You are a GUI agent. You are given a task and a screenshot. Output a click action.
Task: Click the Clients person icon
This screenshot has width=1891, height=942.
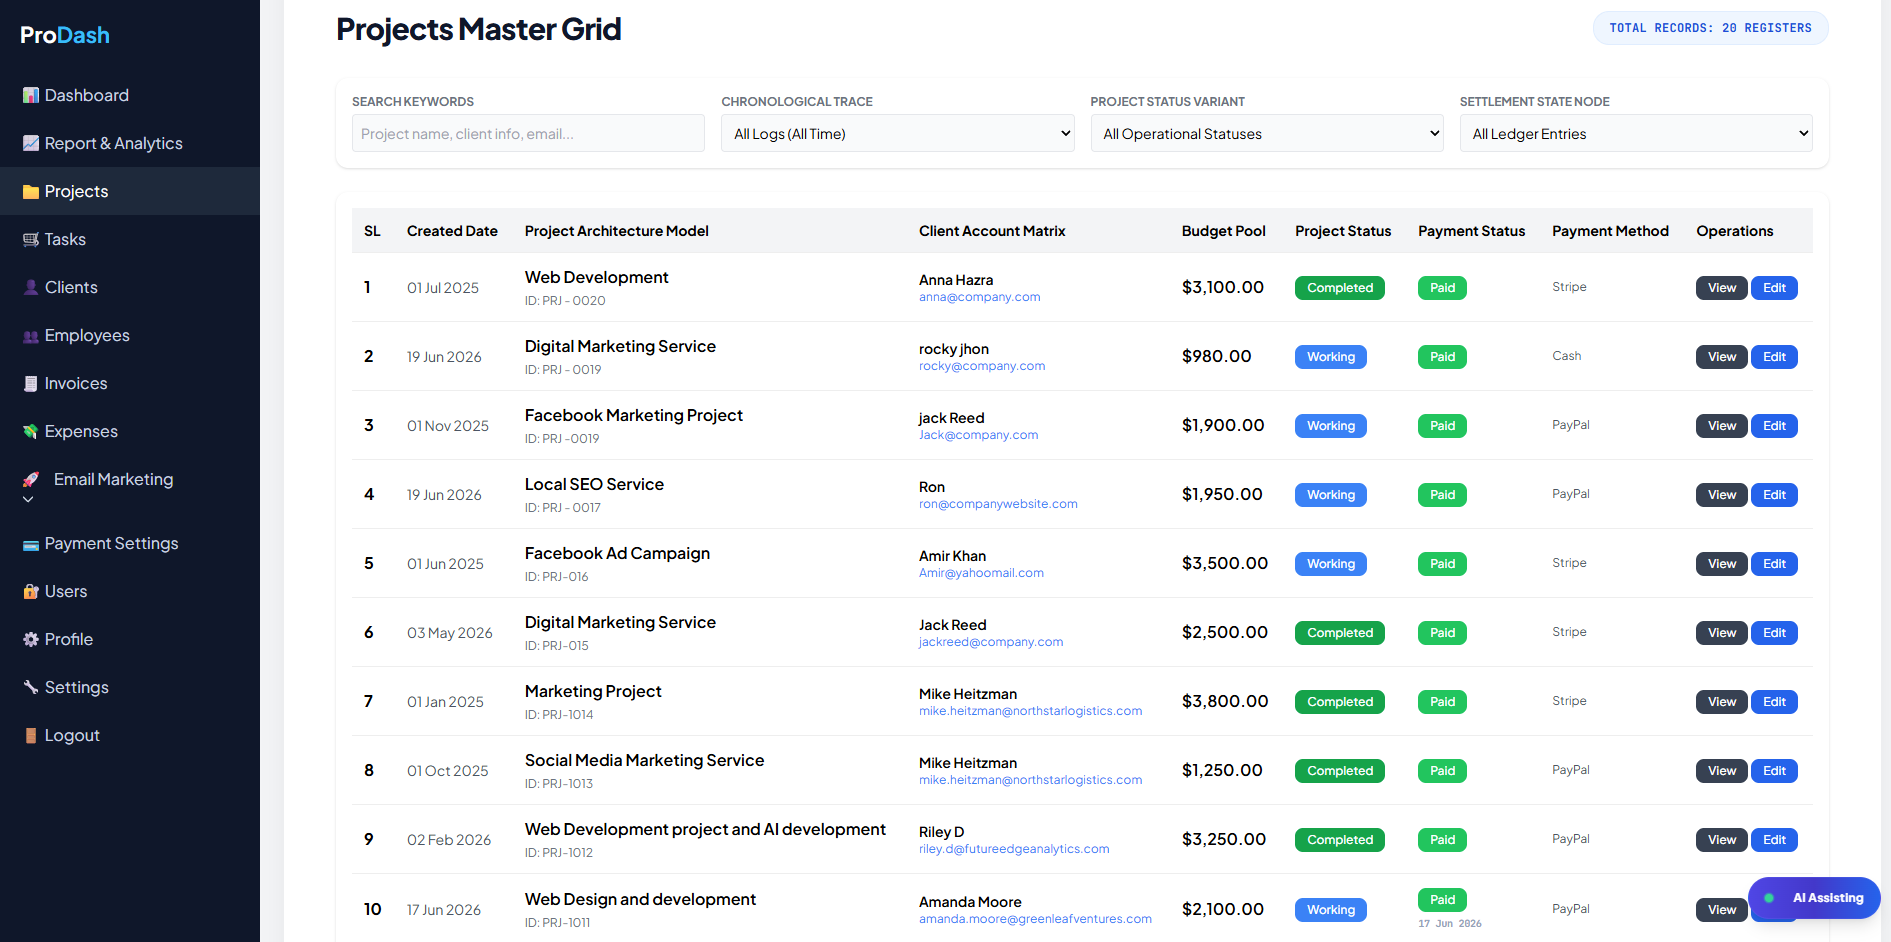[31, 287]
